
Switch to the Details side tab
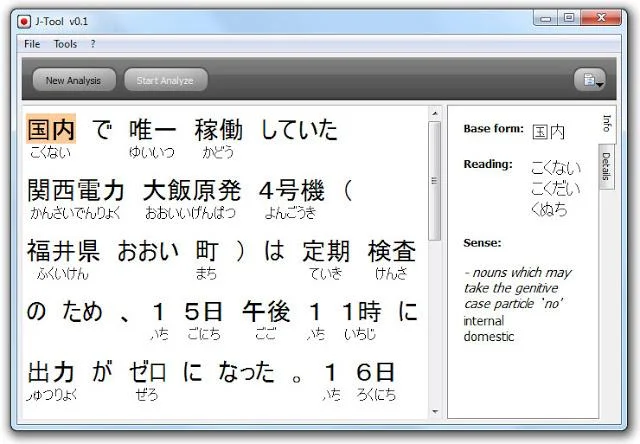point(607,166)
